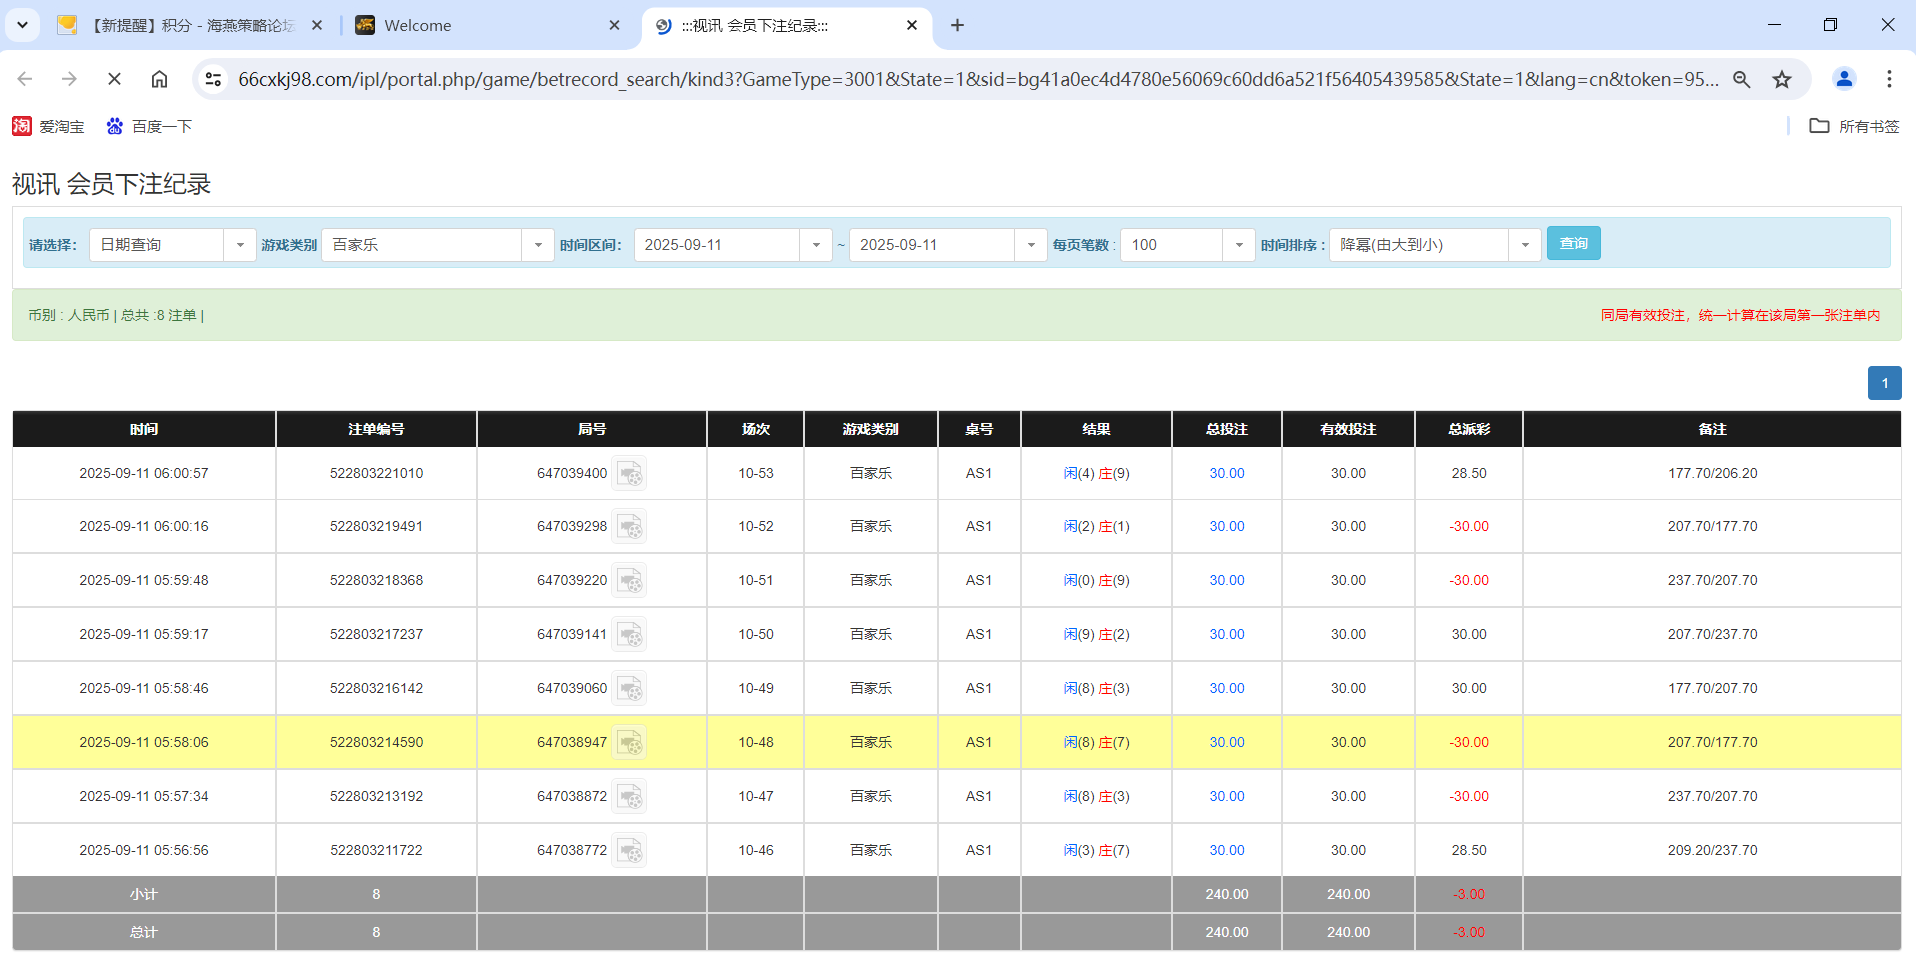This screenshot has width=1916, height=968.
Task: Click the magnifier zoom icon in address bar
Action: coord(1742,79)
